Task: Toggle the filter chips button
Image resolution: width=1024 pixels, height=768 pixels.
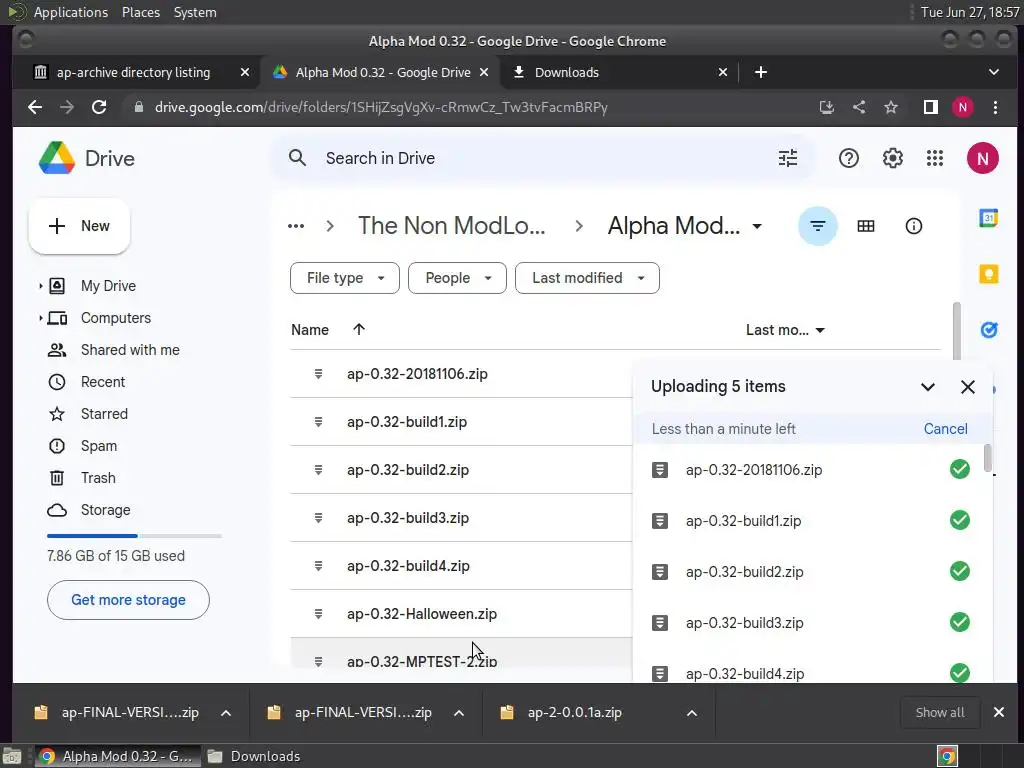Action: 817,226
